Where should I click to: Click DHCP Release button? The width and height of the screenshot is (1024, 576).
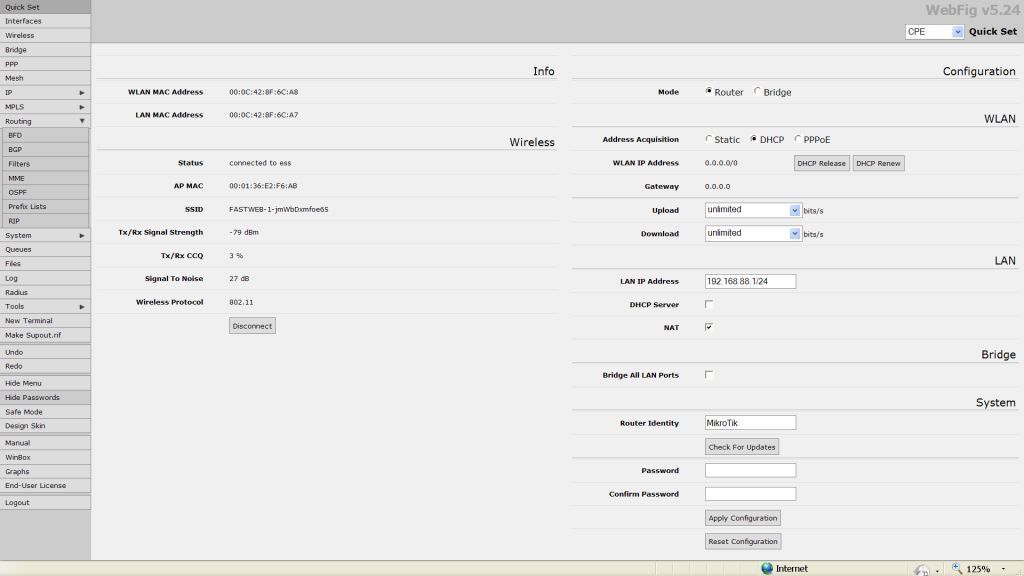[822, 163]
